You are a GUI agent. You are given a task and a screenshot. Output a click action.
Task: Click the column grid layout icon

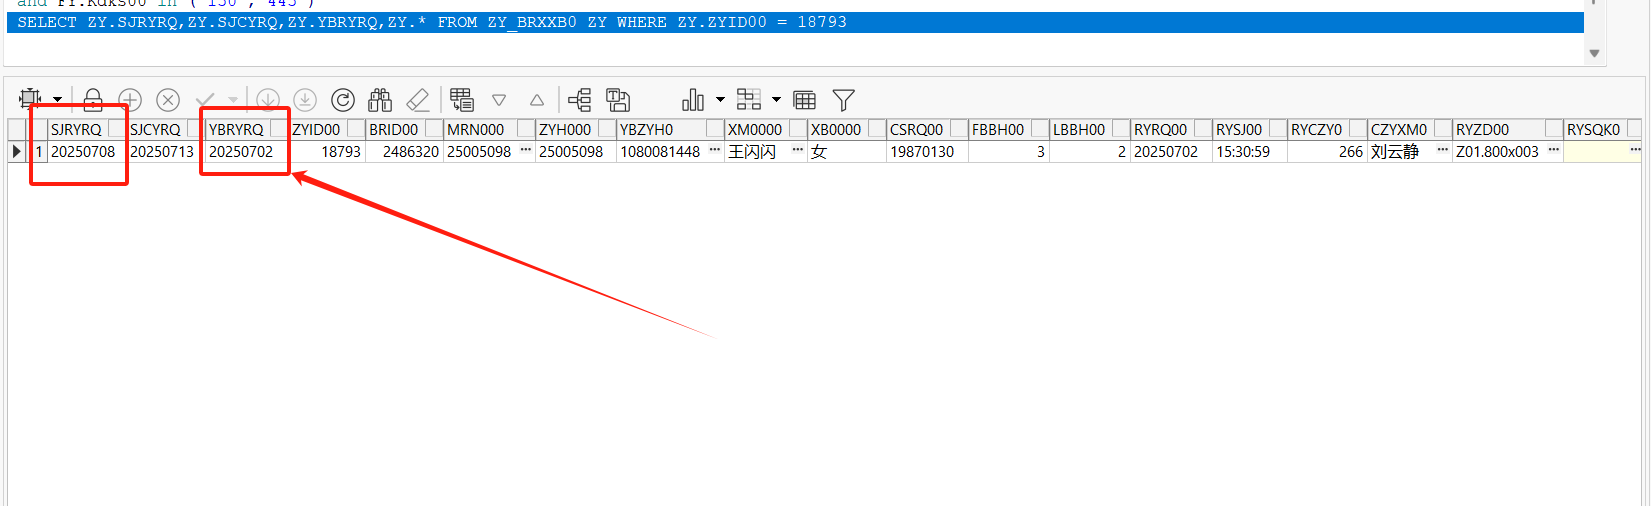[805, 100]
